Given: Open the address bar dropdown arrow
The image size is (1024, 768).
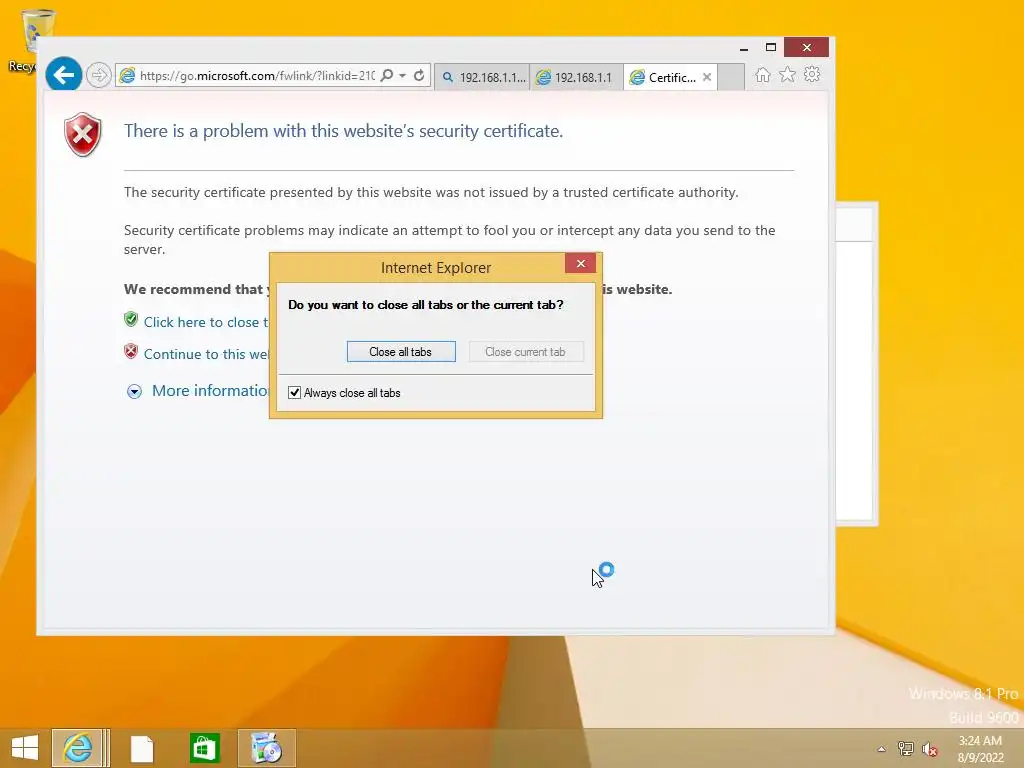Looking at the screenshot, I should coord(403,76).
